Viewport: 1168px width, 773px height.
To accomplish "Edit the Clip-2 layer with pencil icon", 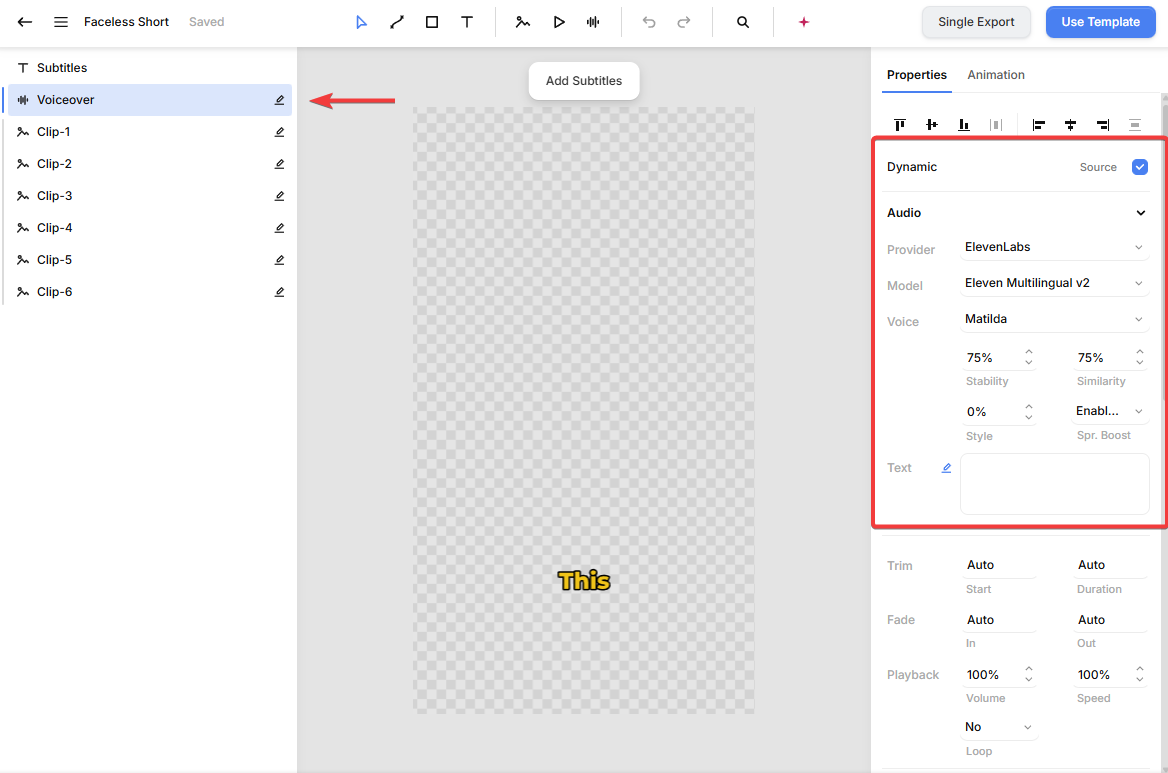I will (x=279, y=164).
